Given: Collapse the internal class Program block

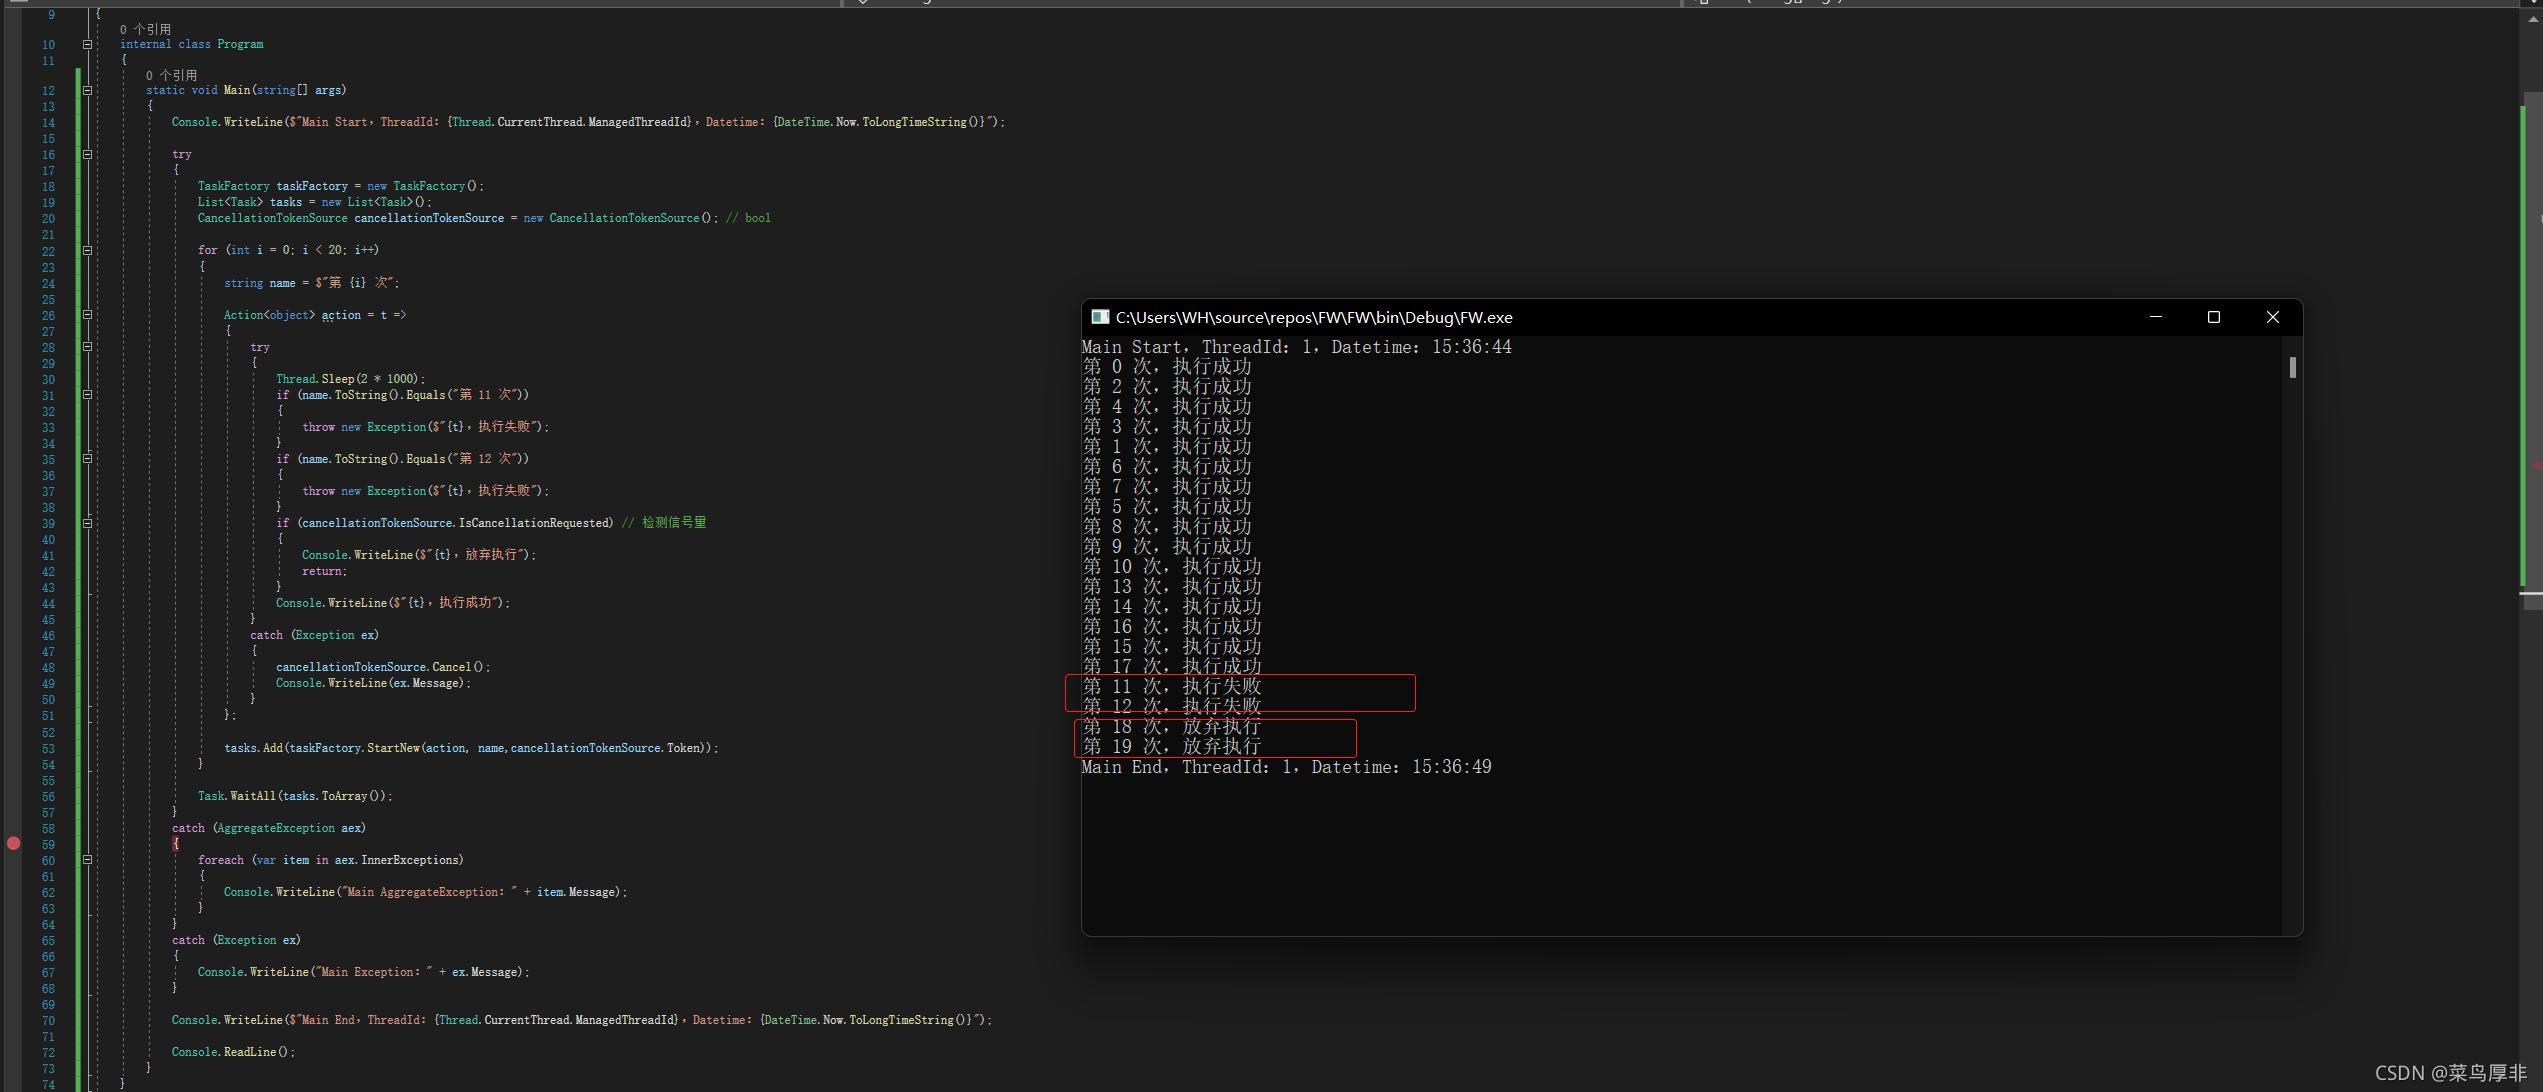Looking at the screenshot, I should [x=87, y=44].
